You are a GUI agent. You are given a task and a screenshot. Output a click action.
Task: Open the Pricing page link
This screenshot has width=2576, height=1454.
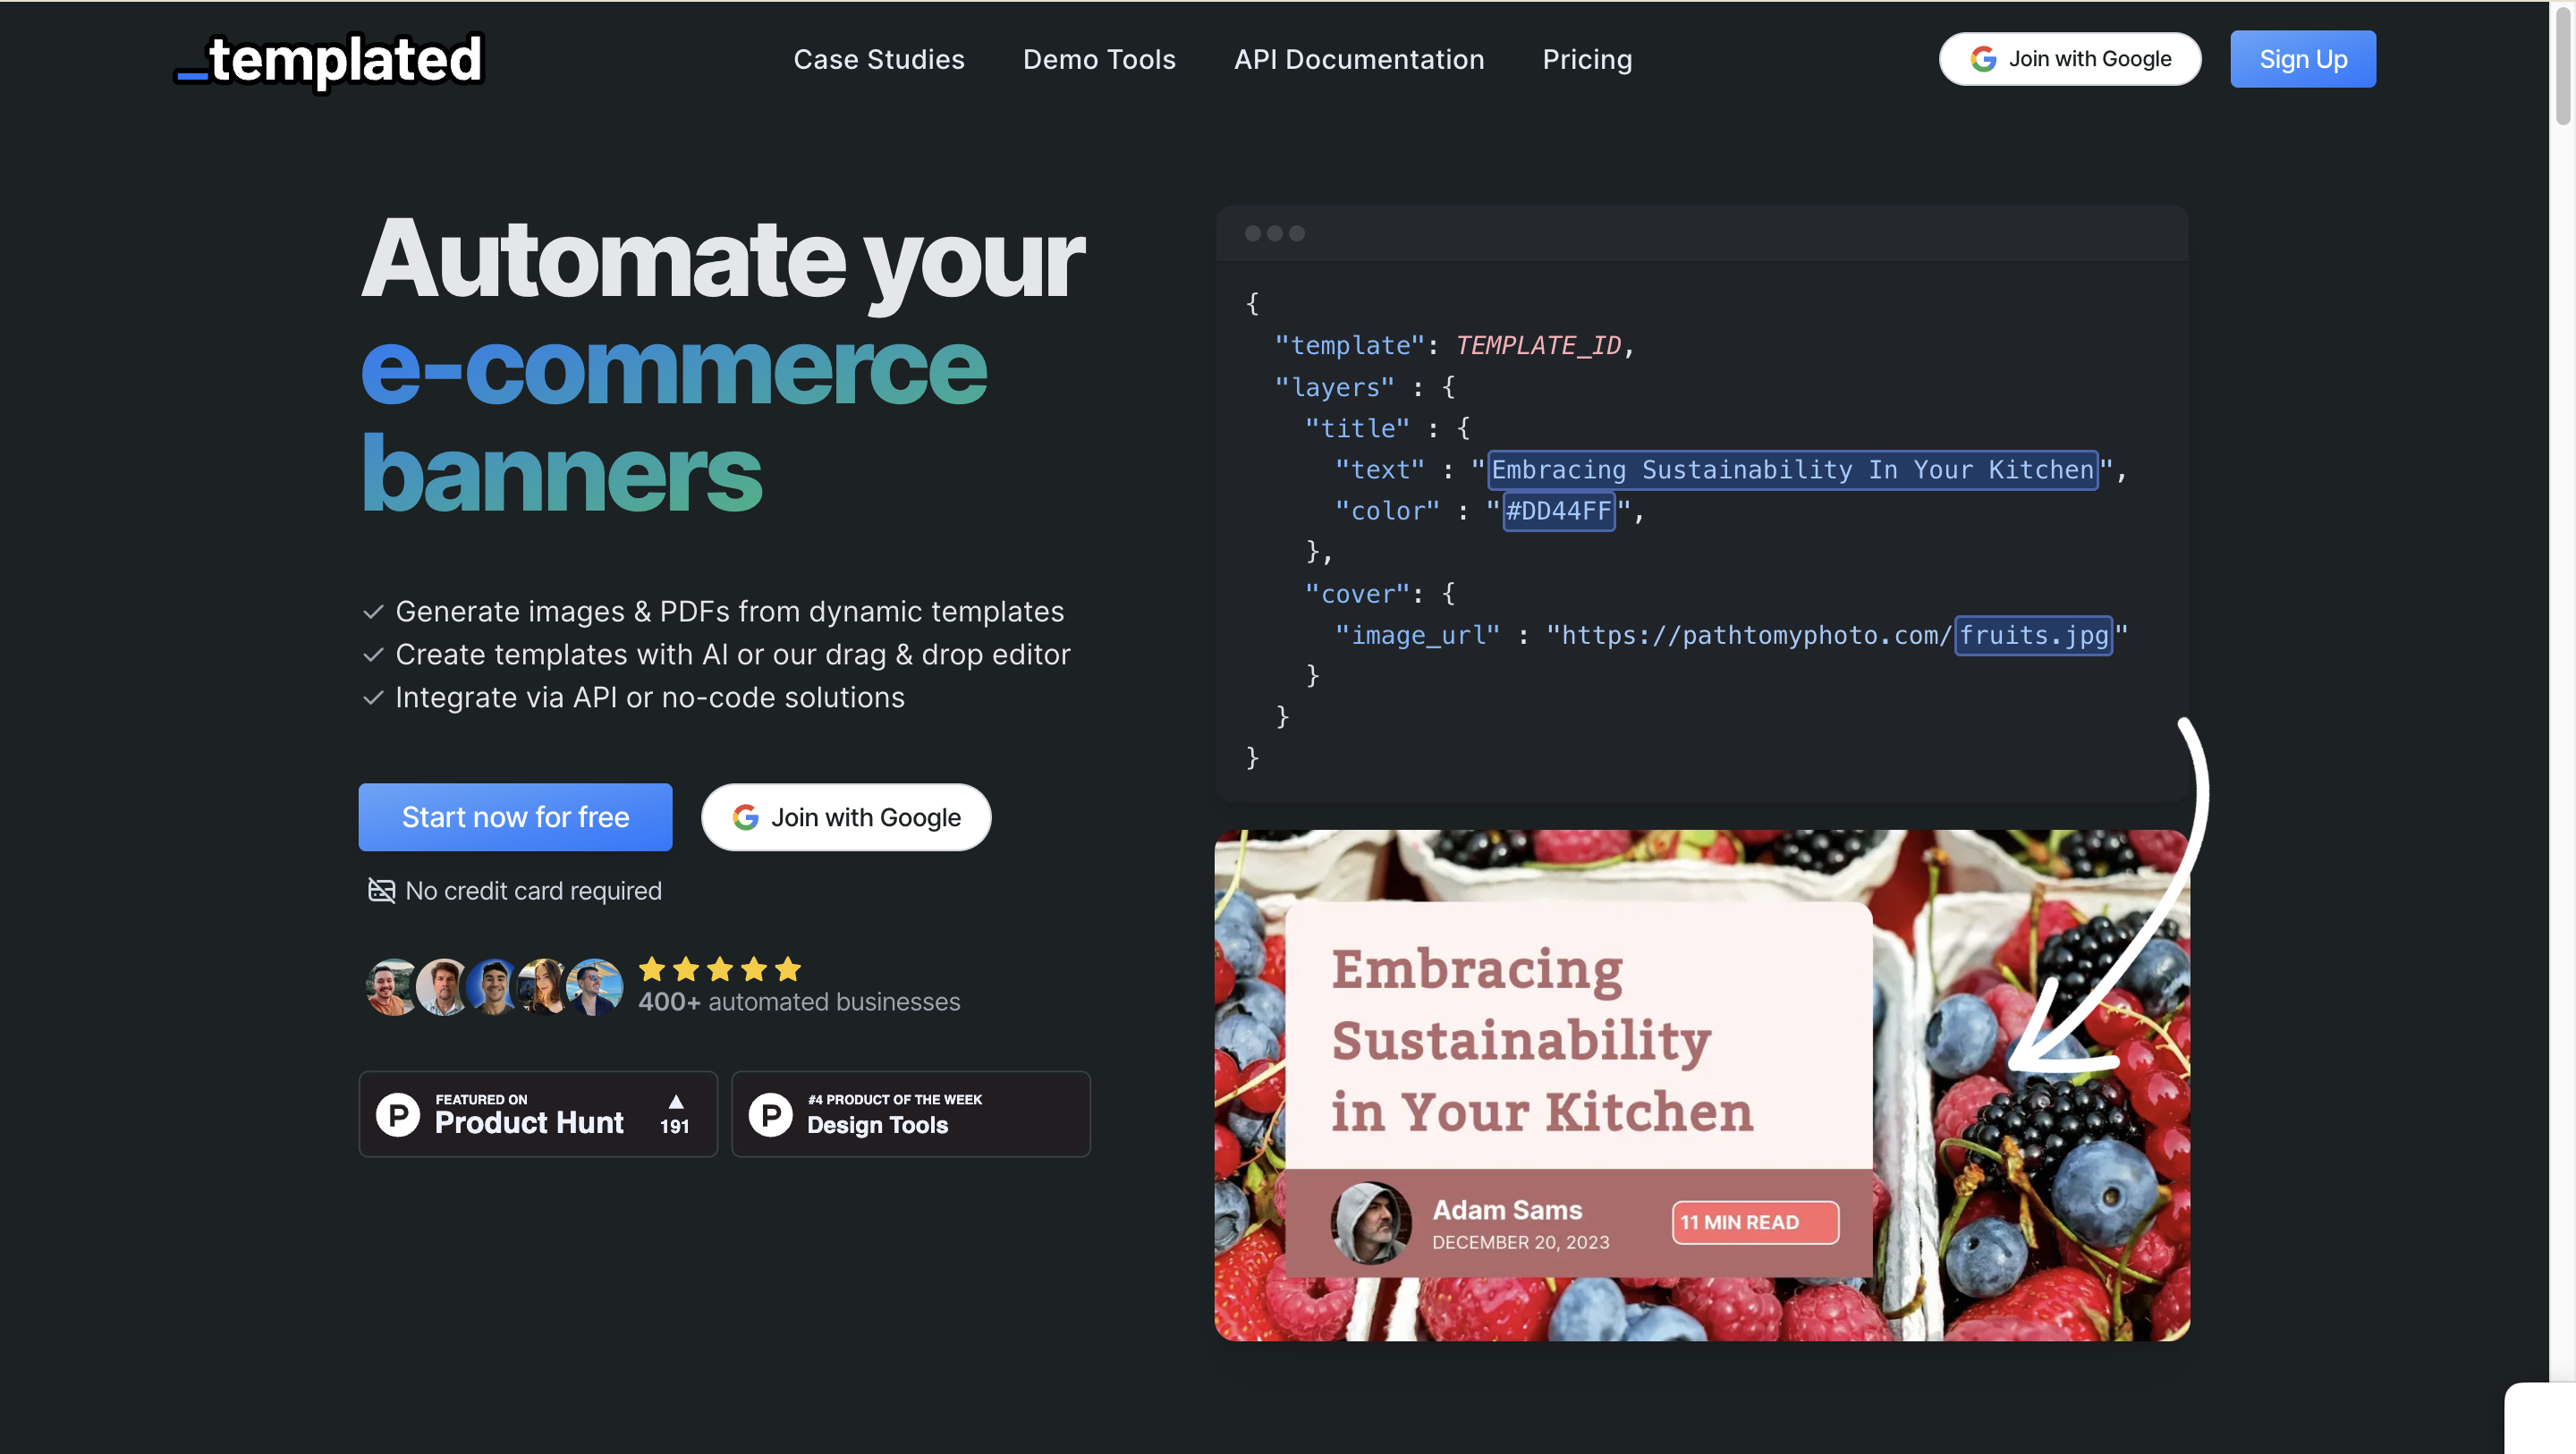1586,59
